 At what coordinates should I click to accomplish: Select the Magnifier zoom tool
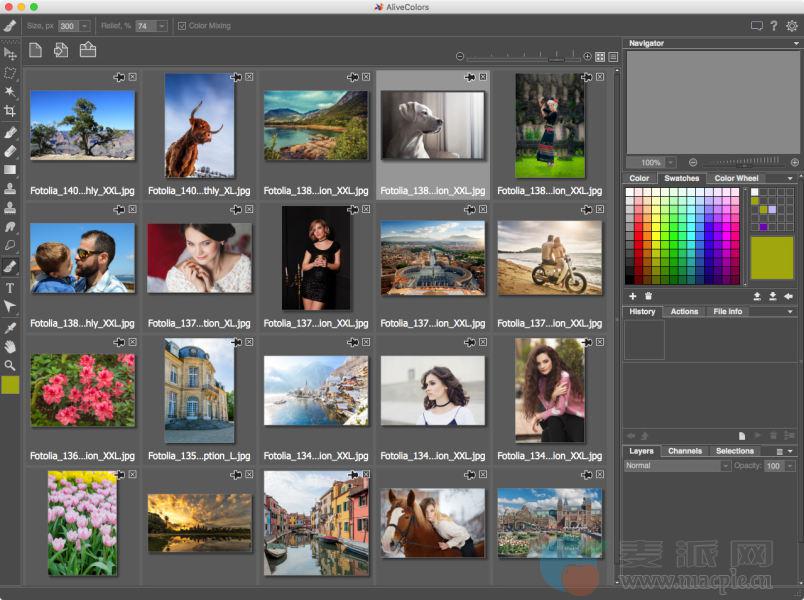tap(10, 365)
